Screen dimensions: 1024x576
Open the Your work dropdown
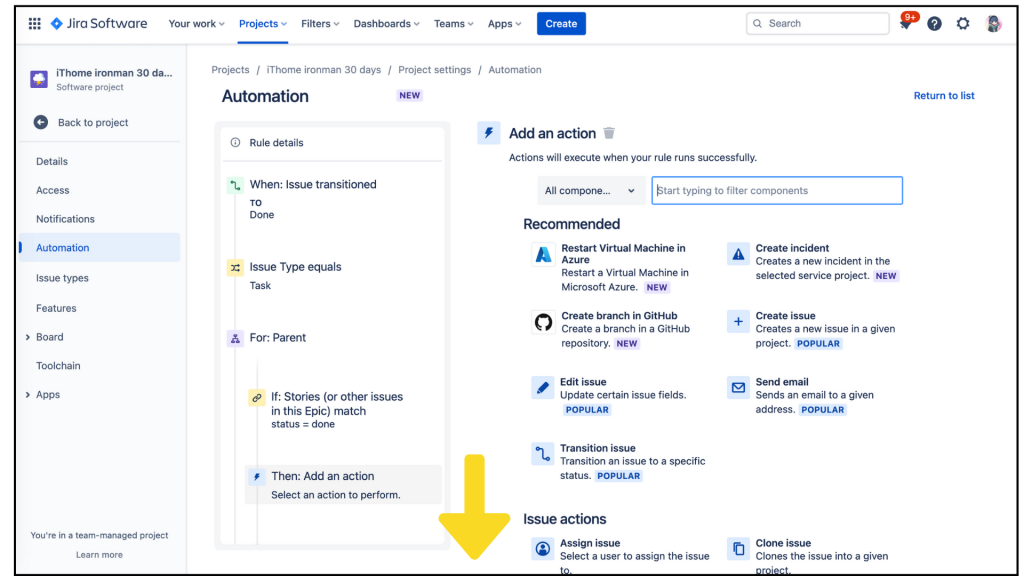point(197,24)
